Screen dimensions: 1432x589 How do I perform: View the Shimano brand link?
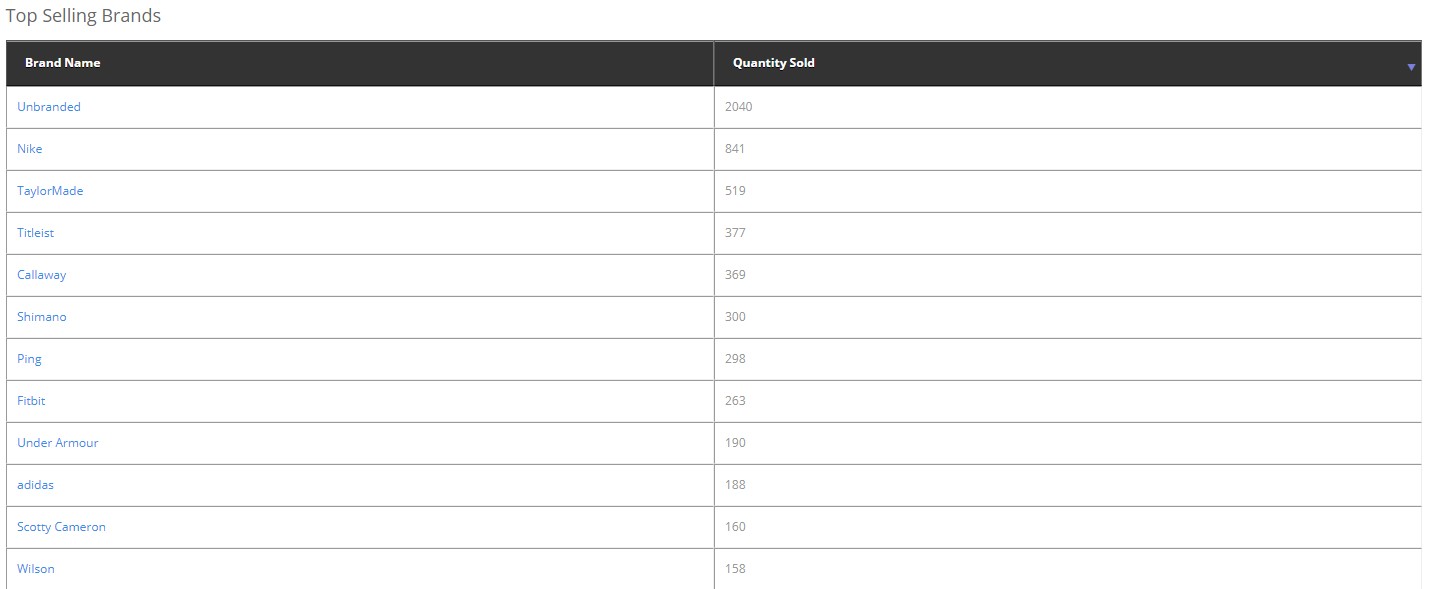[42, 317]
